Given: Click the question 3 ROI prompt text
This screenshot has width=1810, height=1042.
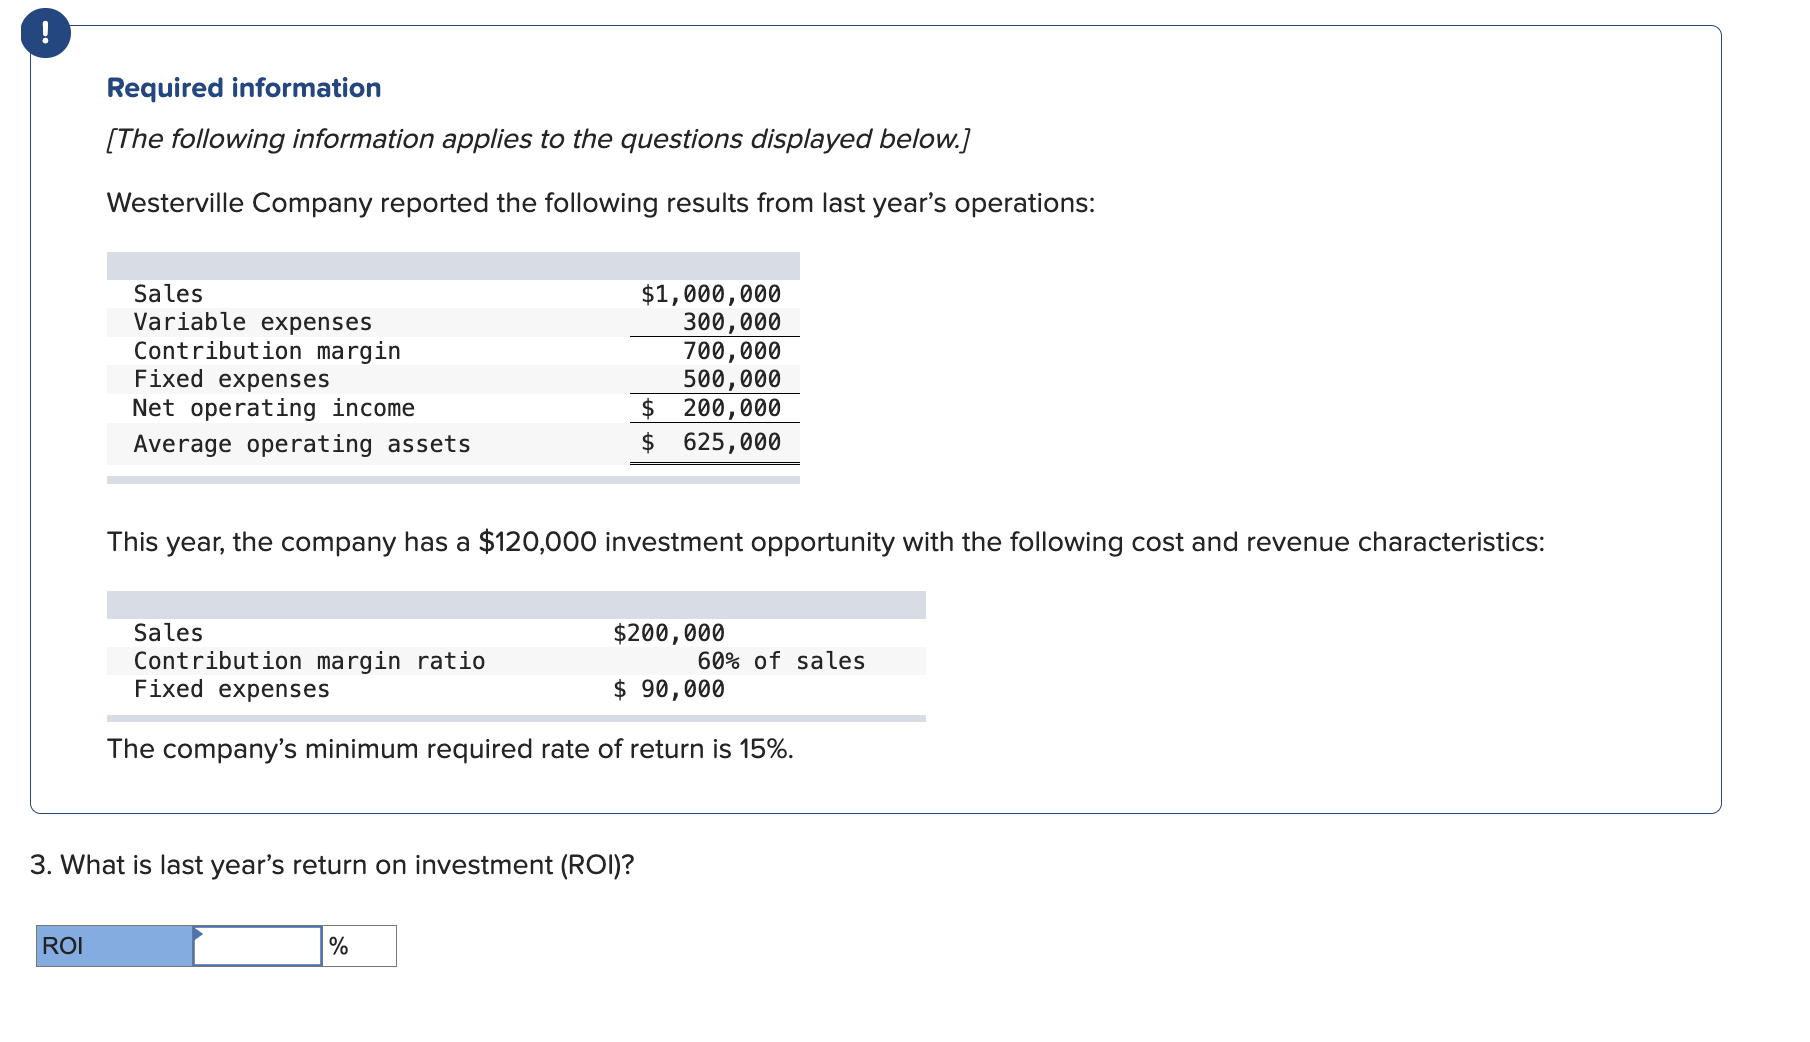Looking at the screenshot, I should [x=332, y=865].
